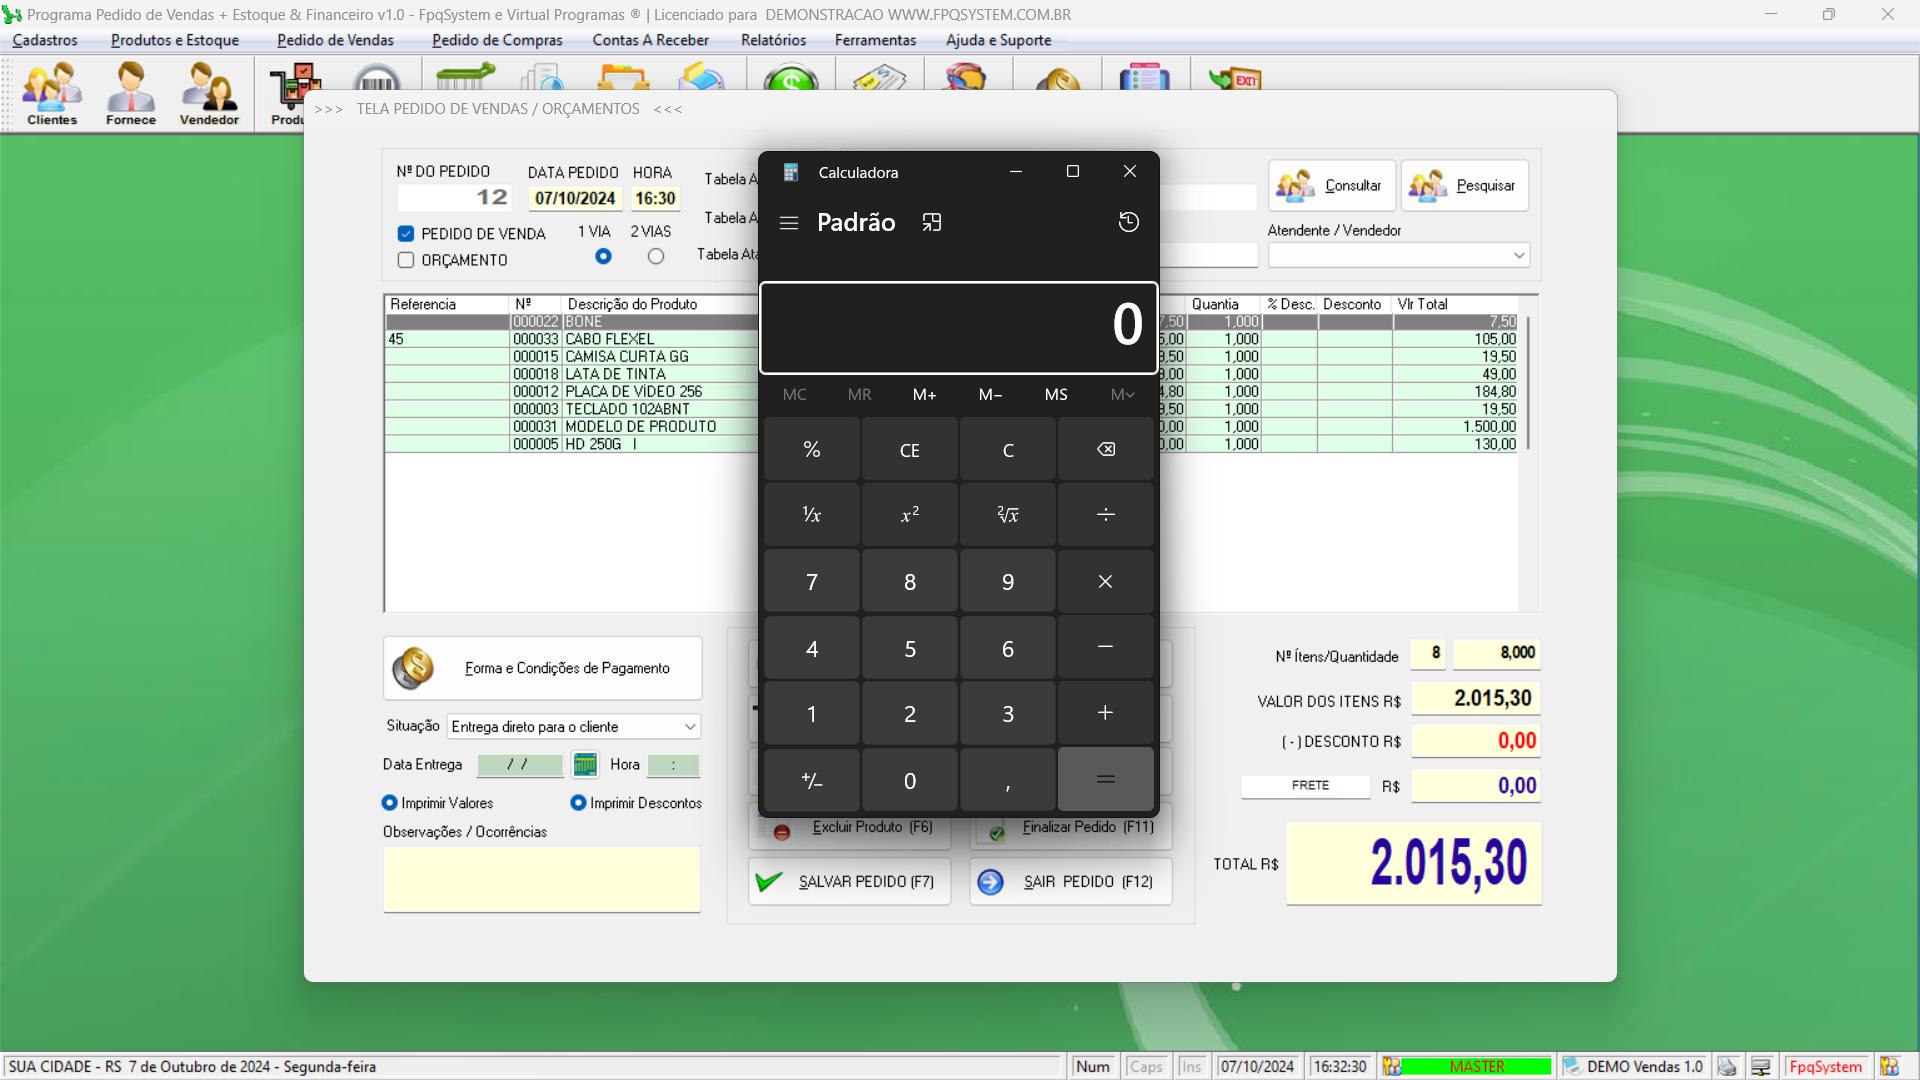The image size is (1920, 1080).
Task: Click the Consultar button
Action: coord(1332,185)
